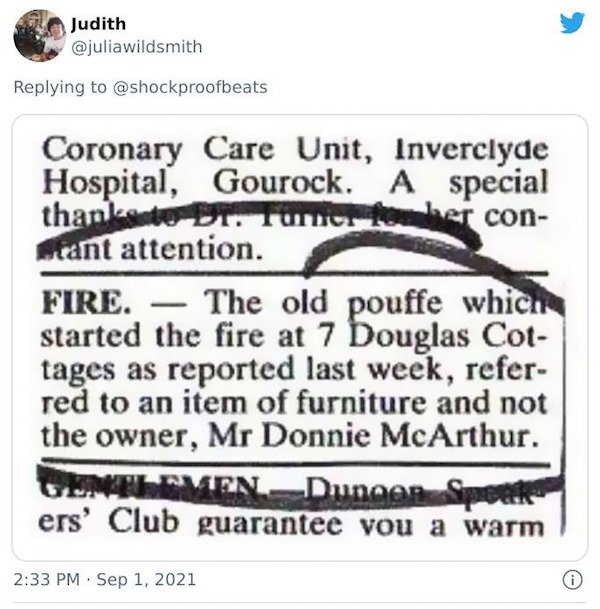The width and height of the screenshot is (600, 609).
Task: Click the Coronary Care Unit text line
Action: 295,151
